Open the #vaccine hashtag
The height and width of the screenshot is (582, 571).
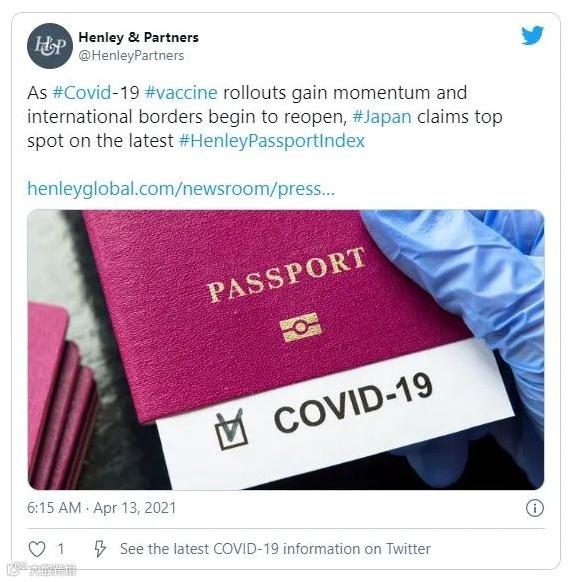pos(181,92)
